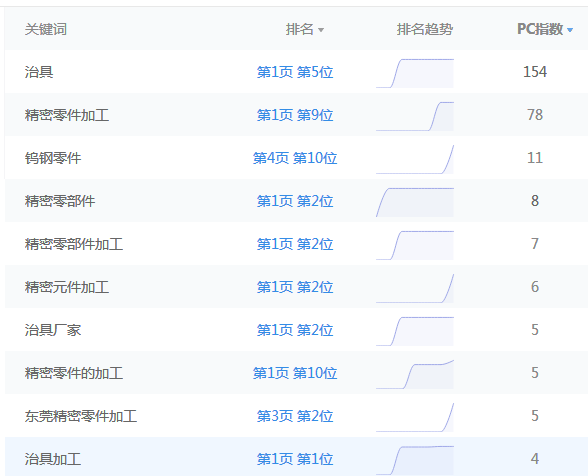
Task: Select keyword 精密零件加工
Action: click(x=67, y=115)
